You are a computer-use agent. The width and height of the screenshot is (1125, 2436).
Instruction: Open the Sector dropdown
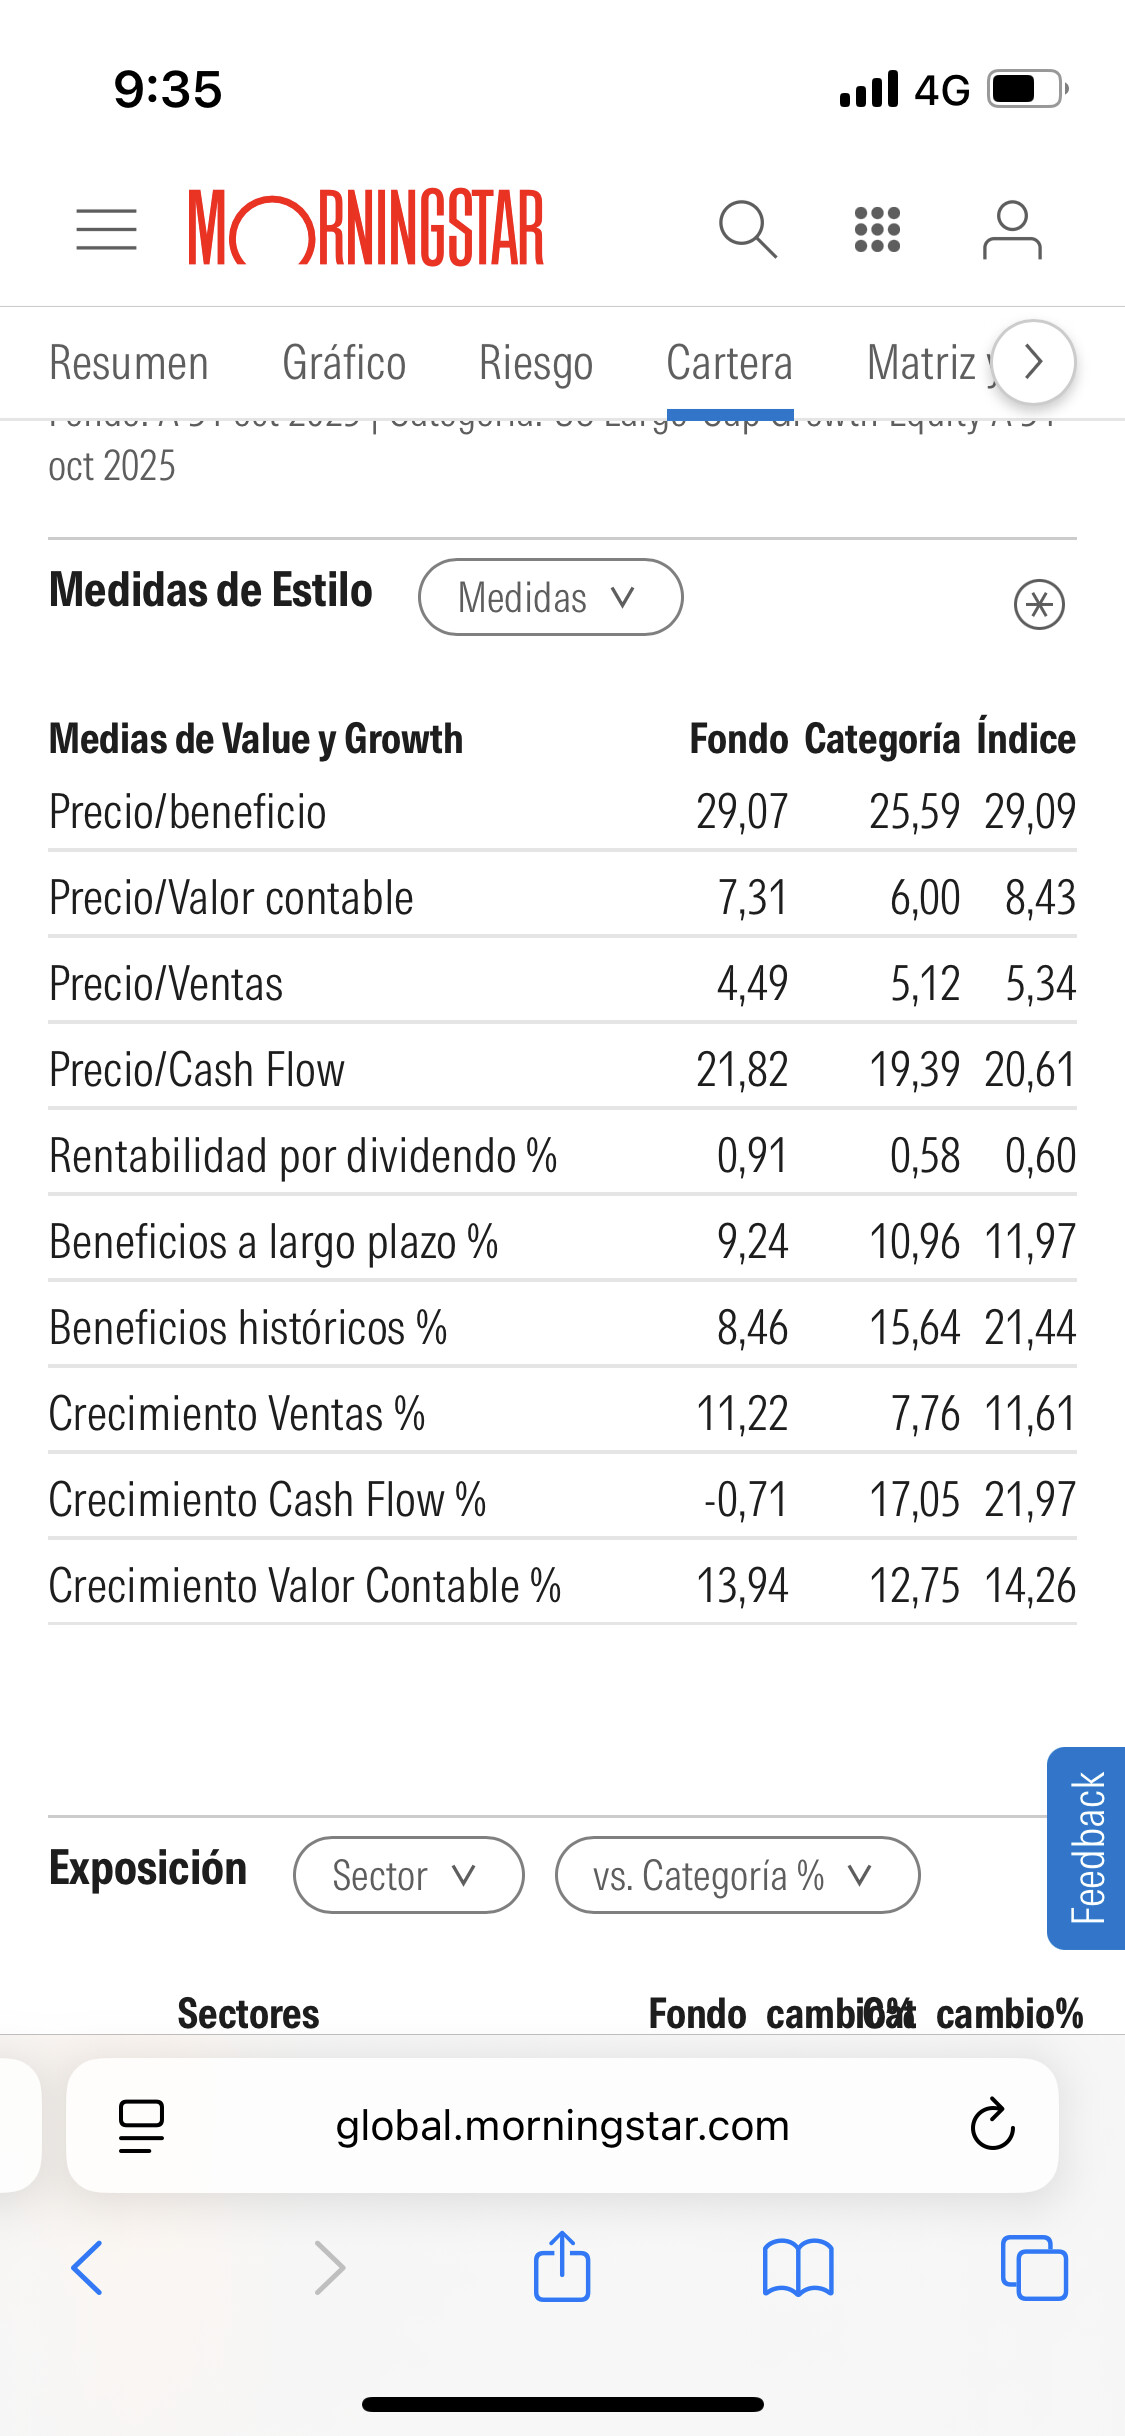pyautogui.click(x=408, y=1875)
